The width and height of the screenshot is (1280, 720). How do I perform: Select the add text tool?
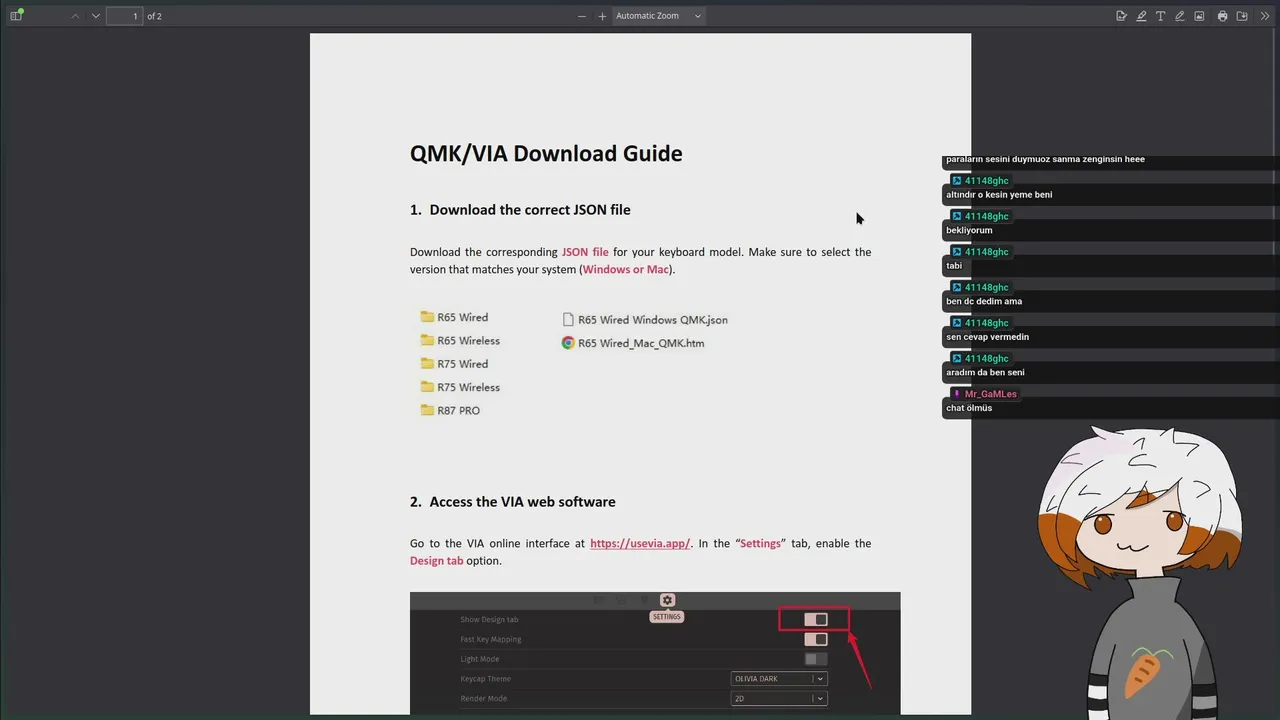(x=1160, y=16)
